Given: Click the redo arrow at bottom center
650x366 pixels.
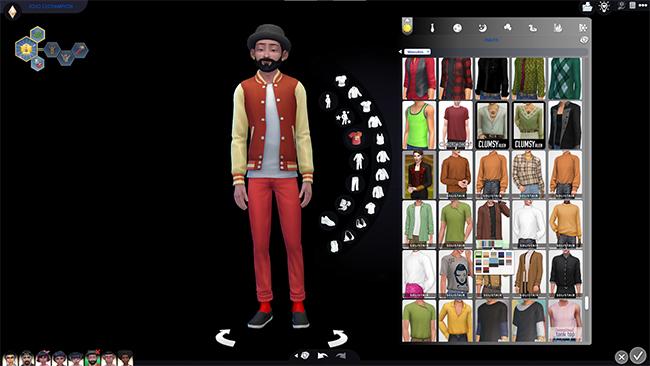Looking at the screenshot, I should (341, 356).
